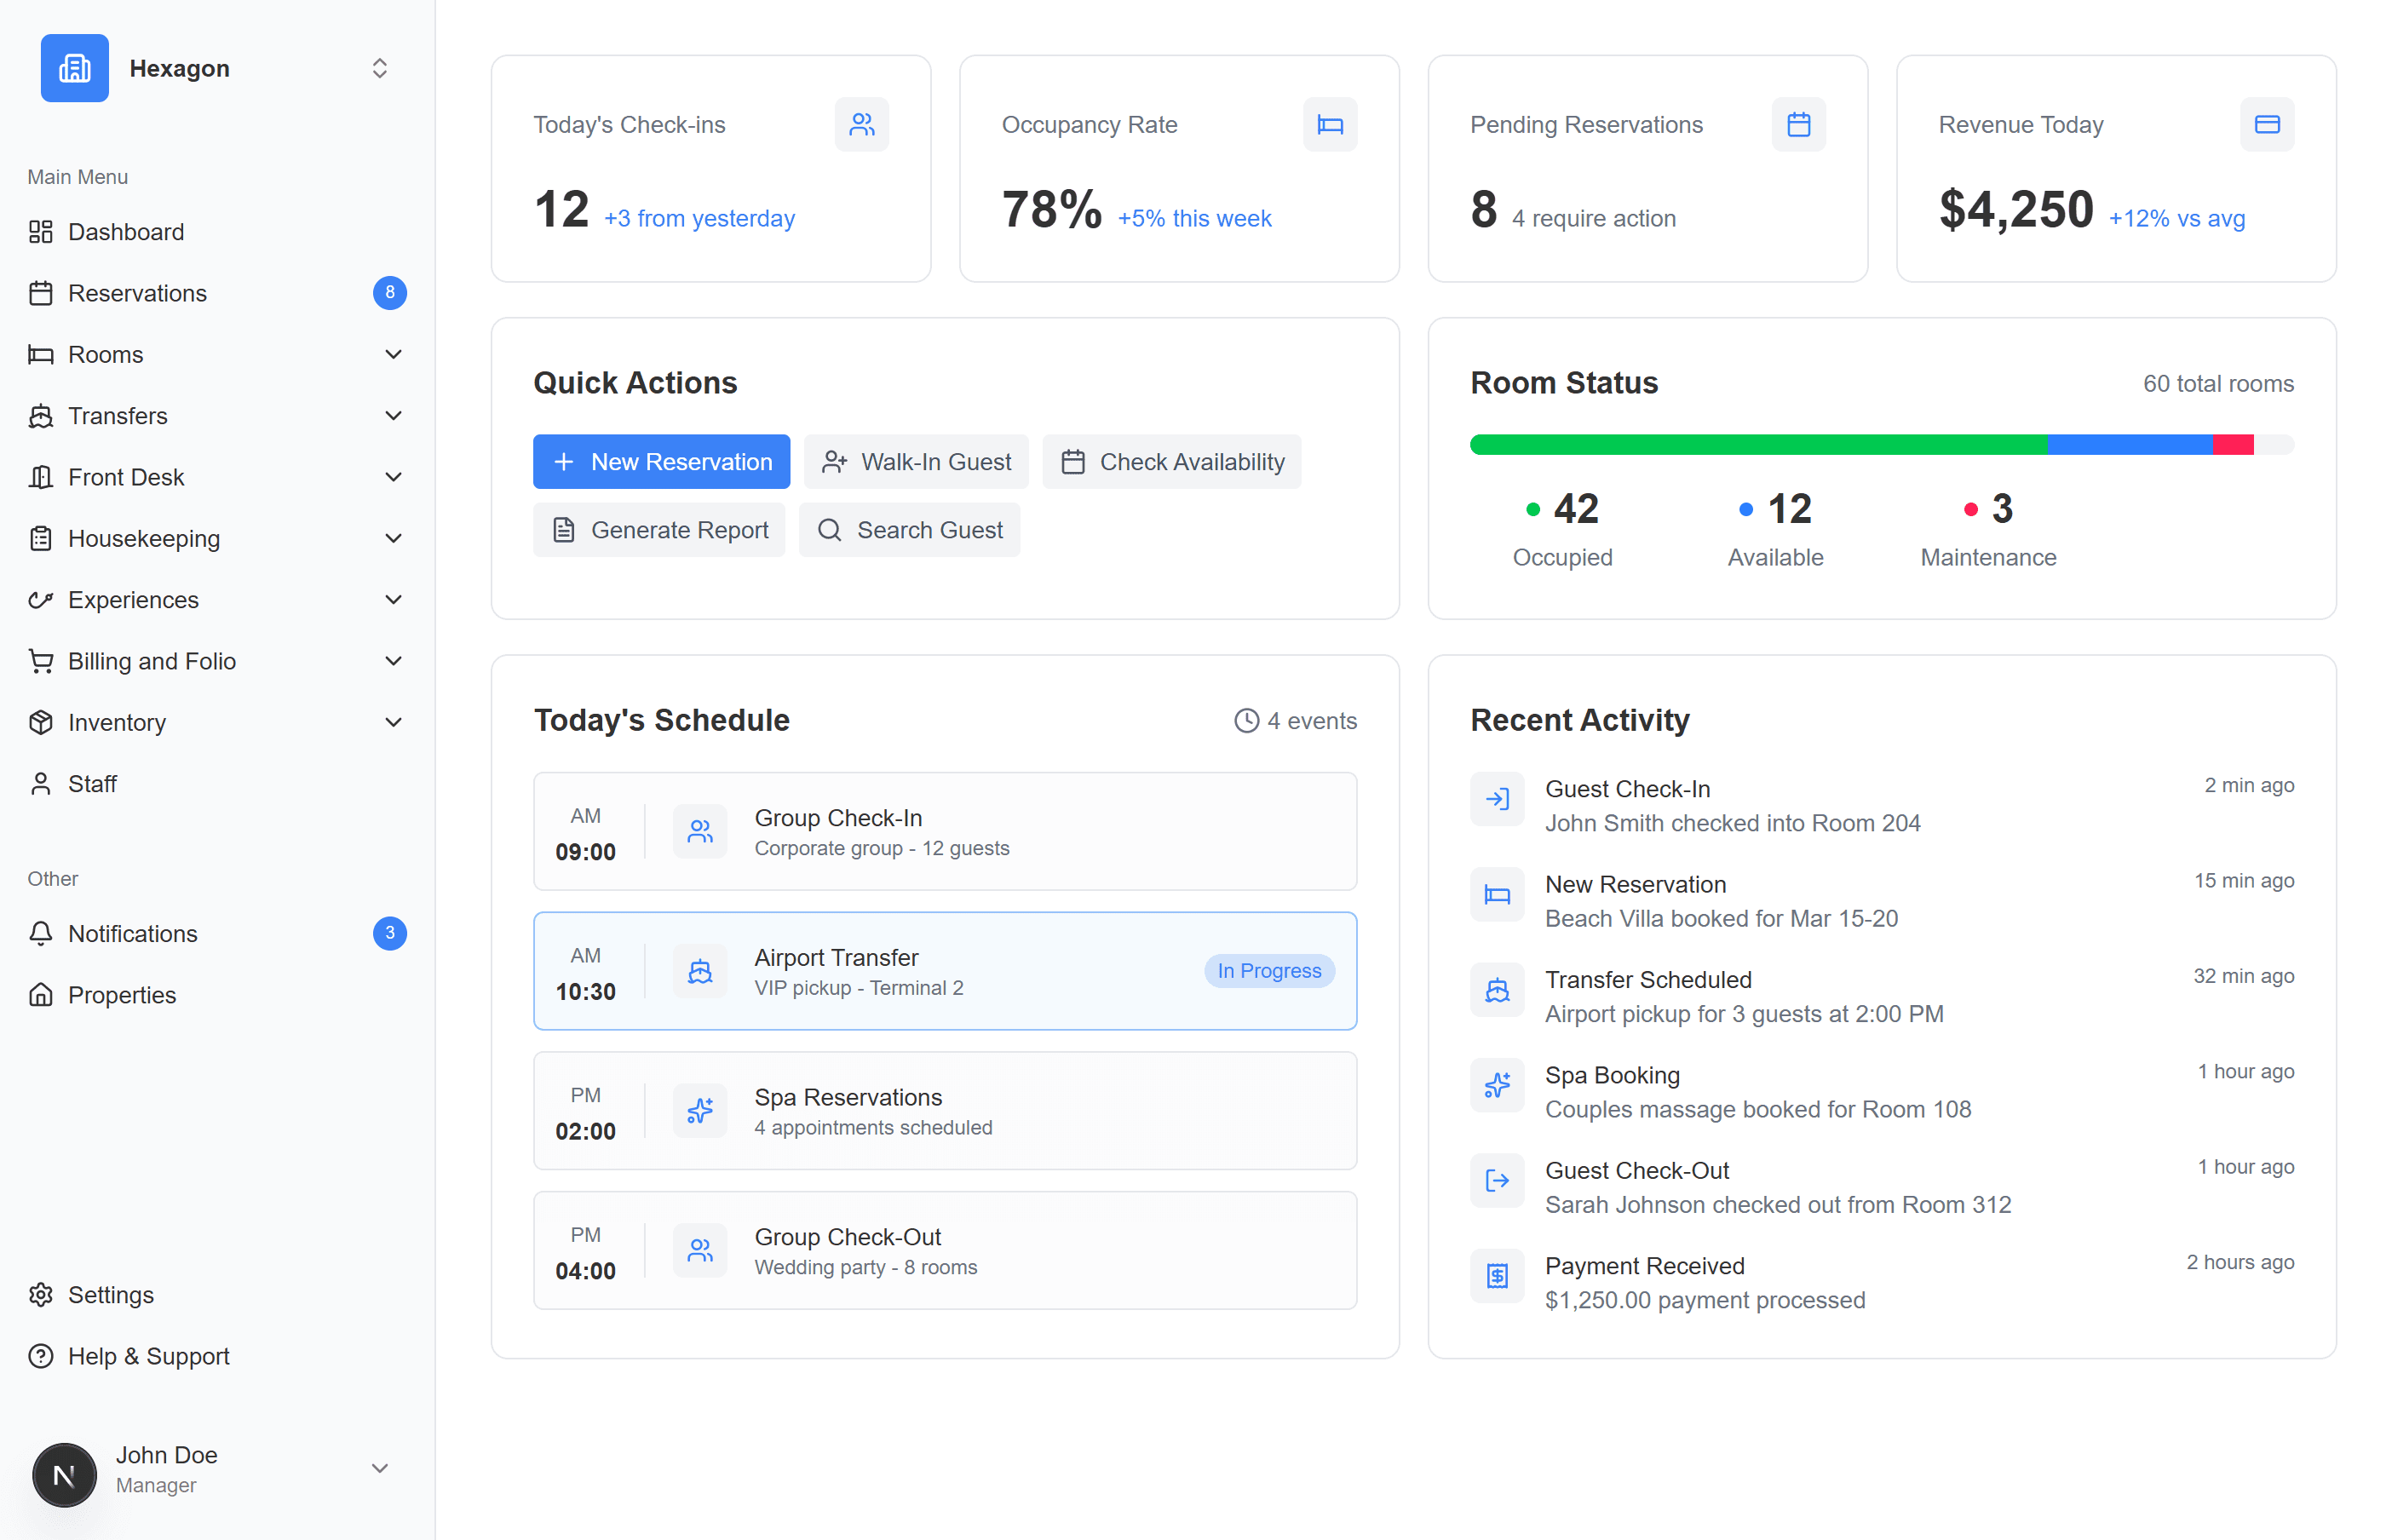Screen dimensions: 2392x1540
Task: Open the Hexagon property switcher dropdown
Action: point(379,68)
